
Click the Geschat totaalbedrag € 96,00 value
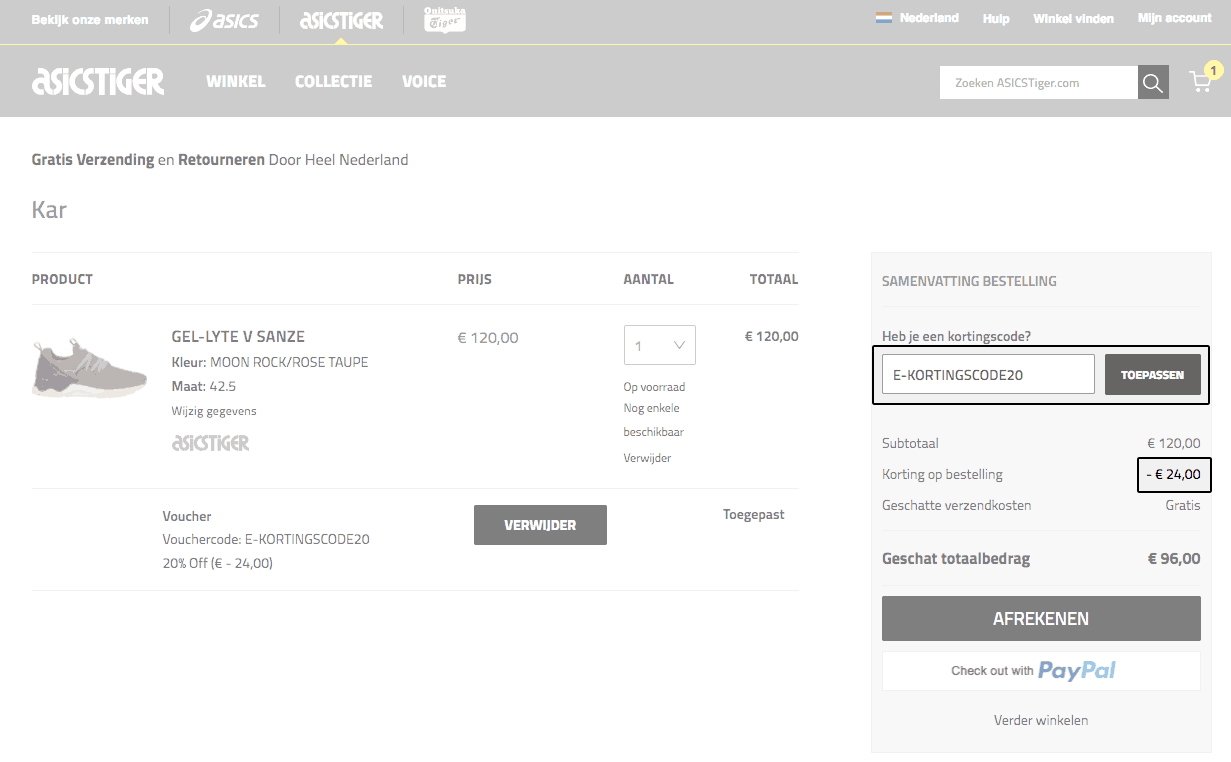point(1174,559)
